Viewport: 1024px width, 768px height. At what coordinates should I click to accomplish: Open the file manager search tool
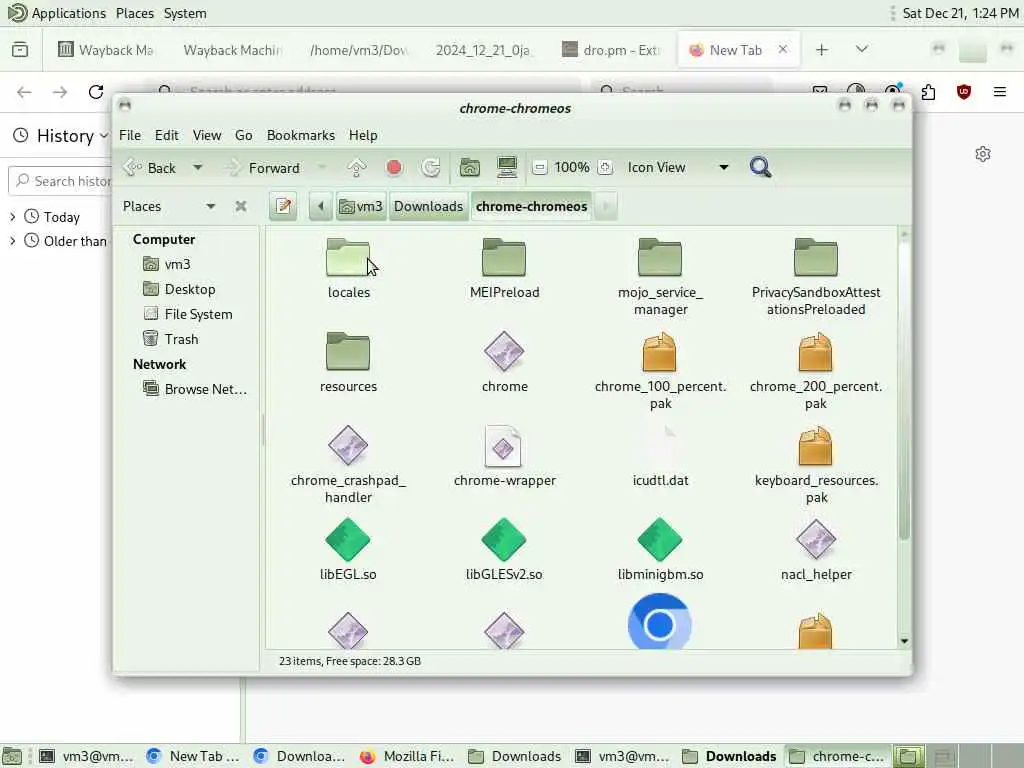[760, 168]
